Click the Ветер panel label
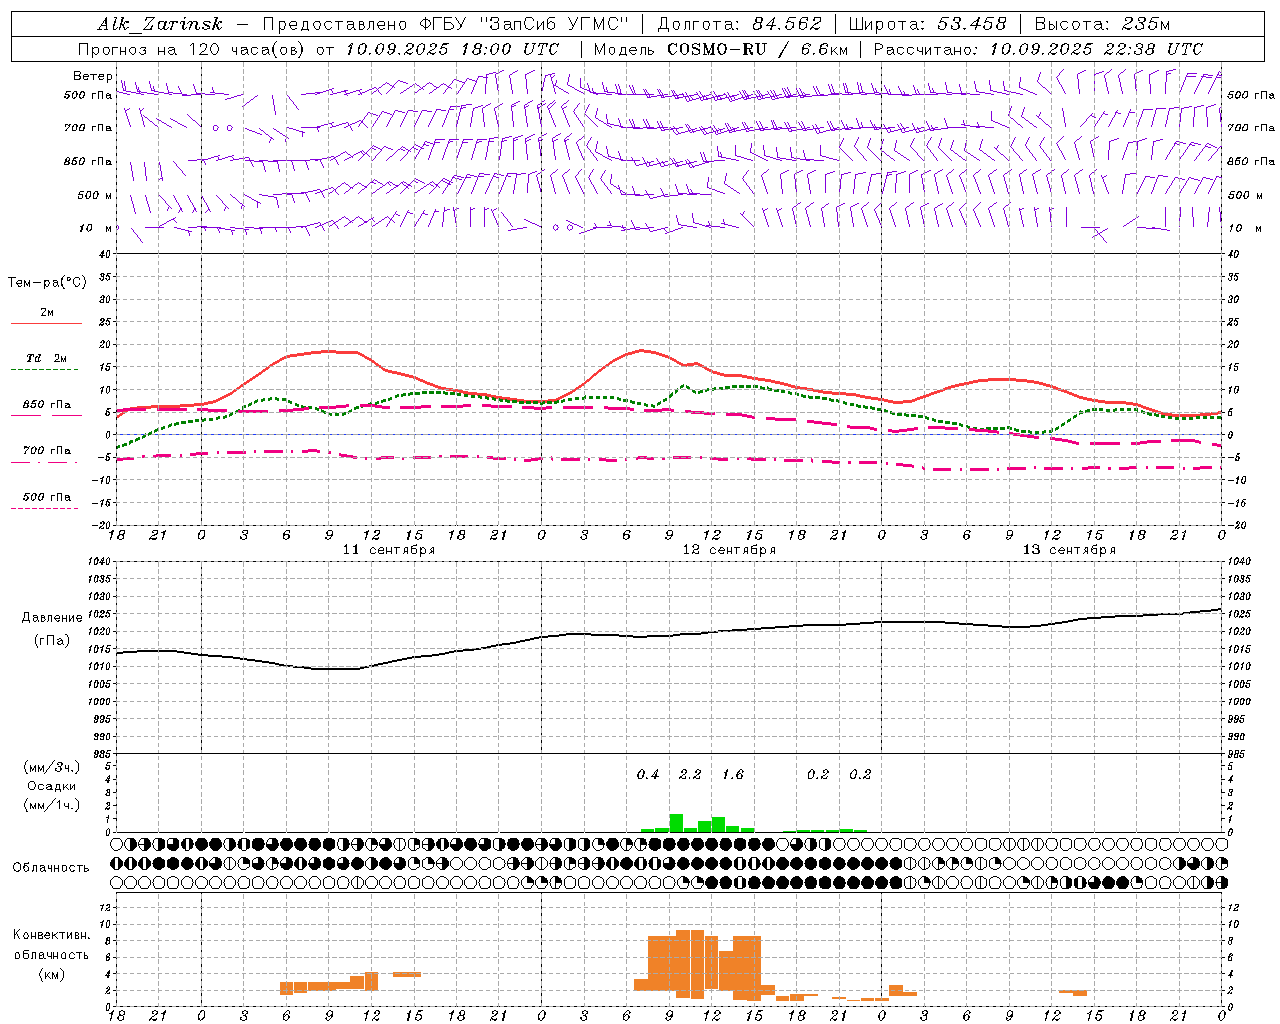 click(92, 76)
